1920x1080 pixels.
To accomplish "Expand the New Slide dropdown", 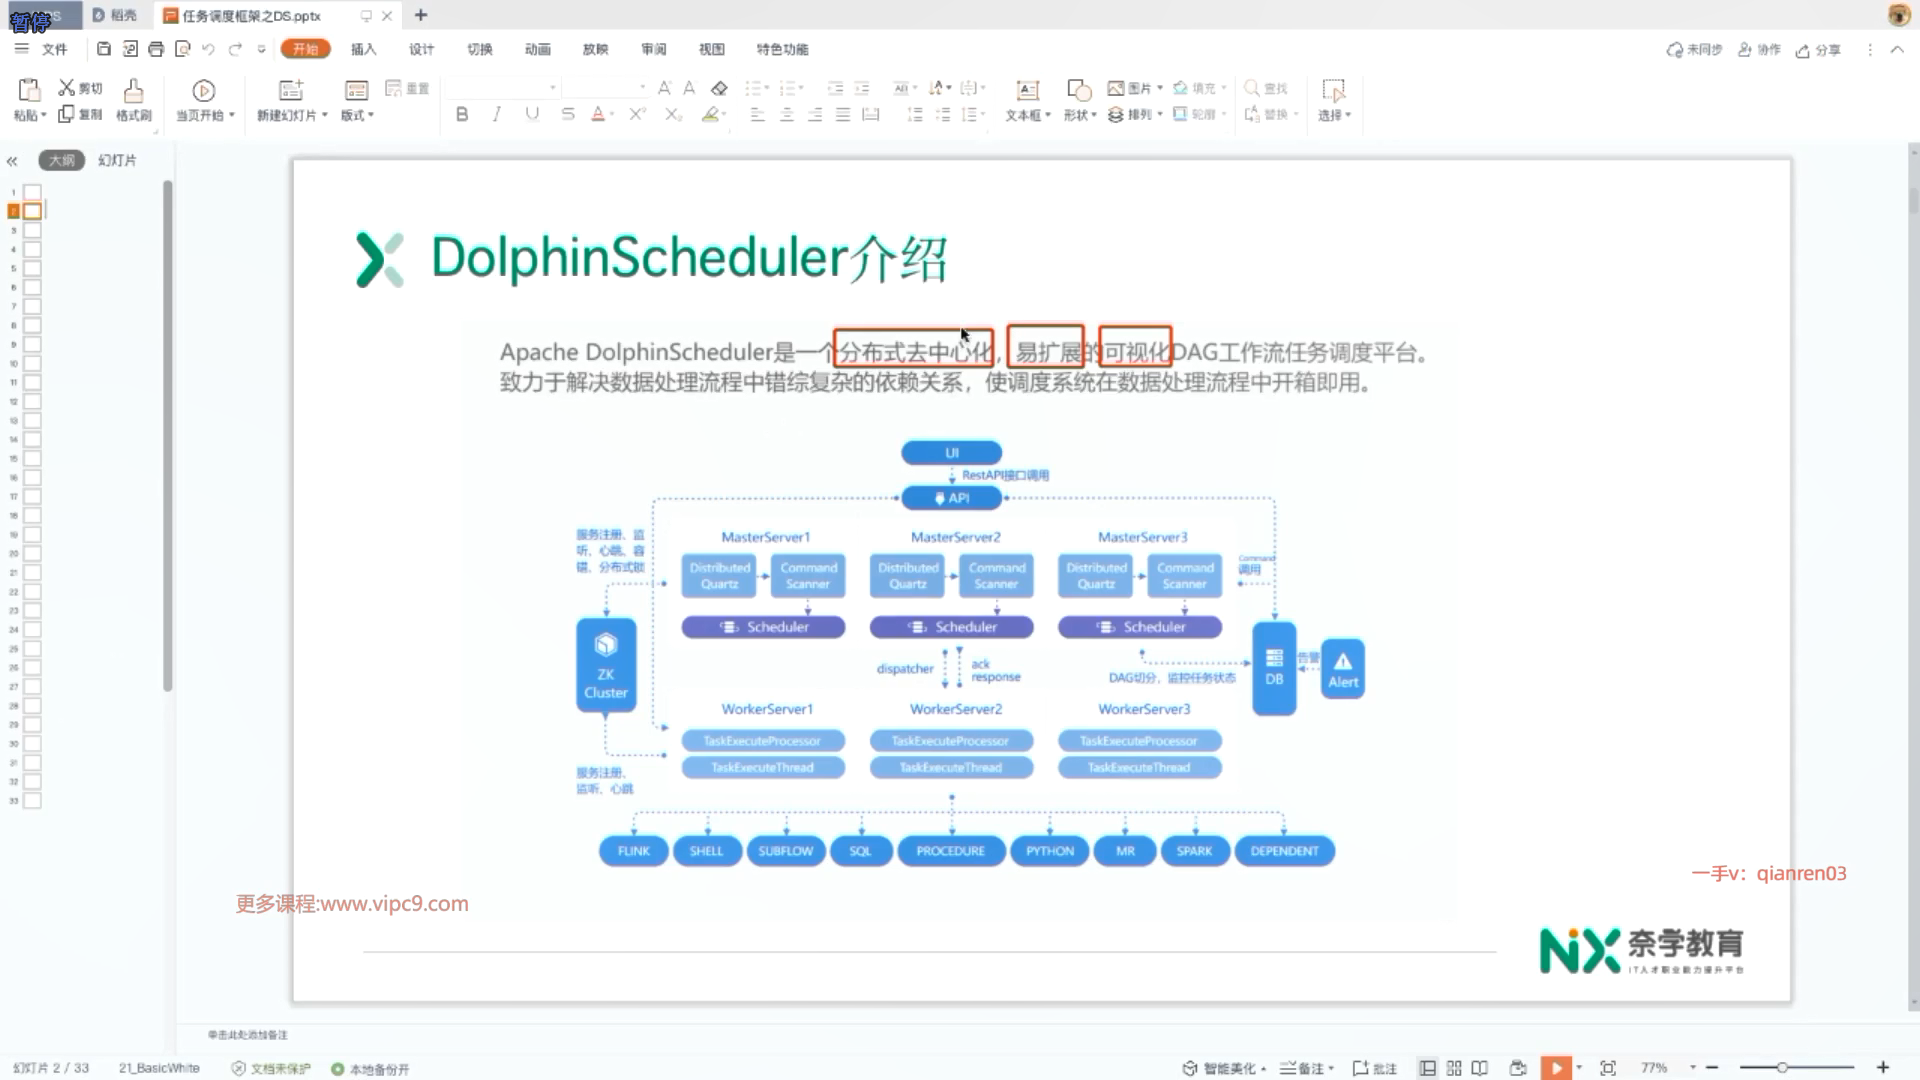I will (325, 115).
